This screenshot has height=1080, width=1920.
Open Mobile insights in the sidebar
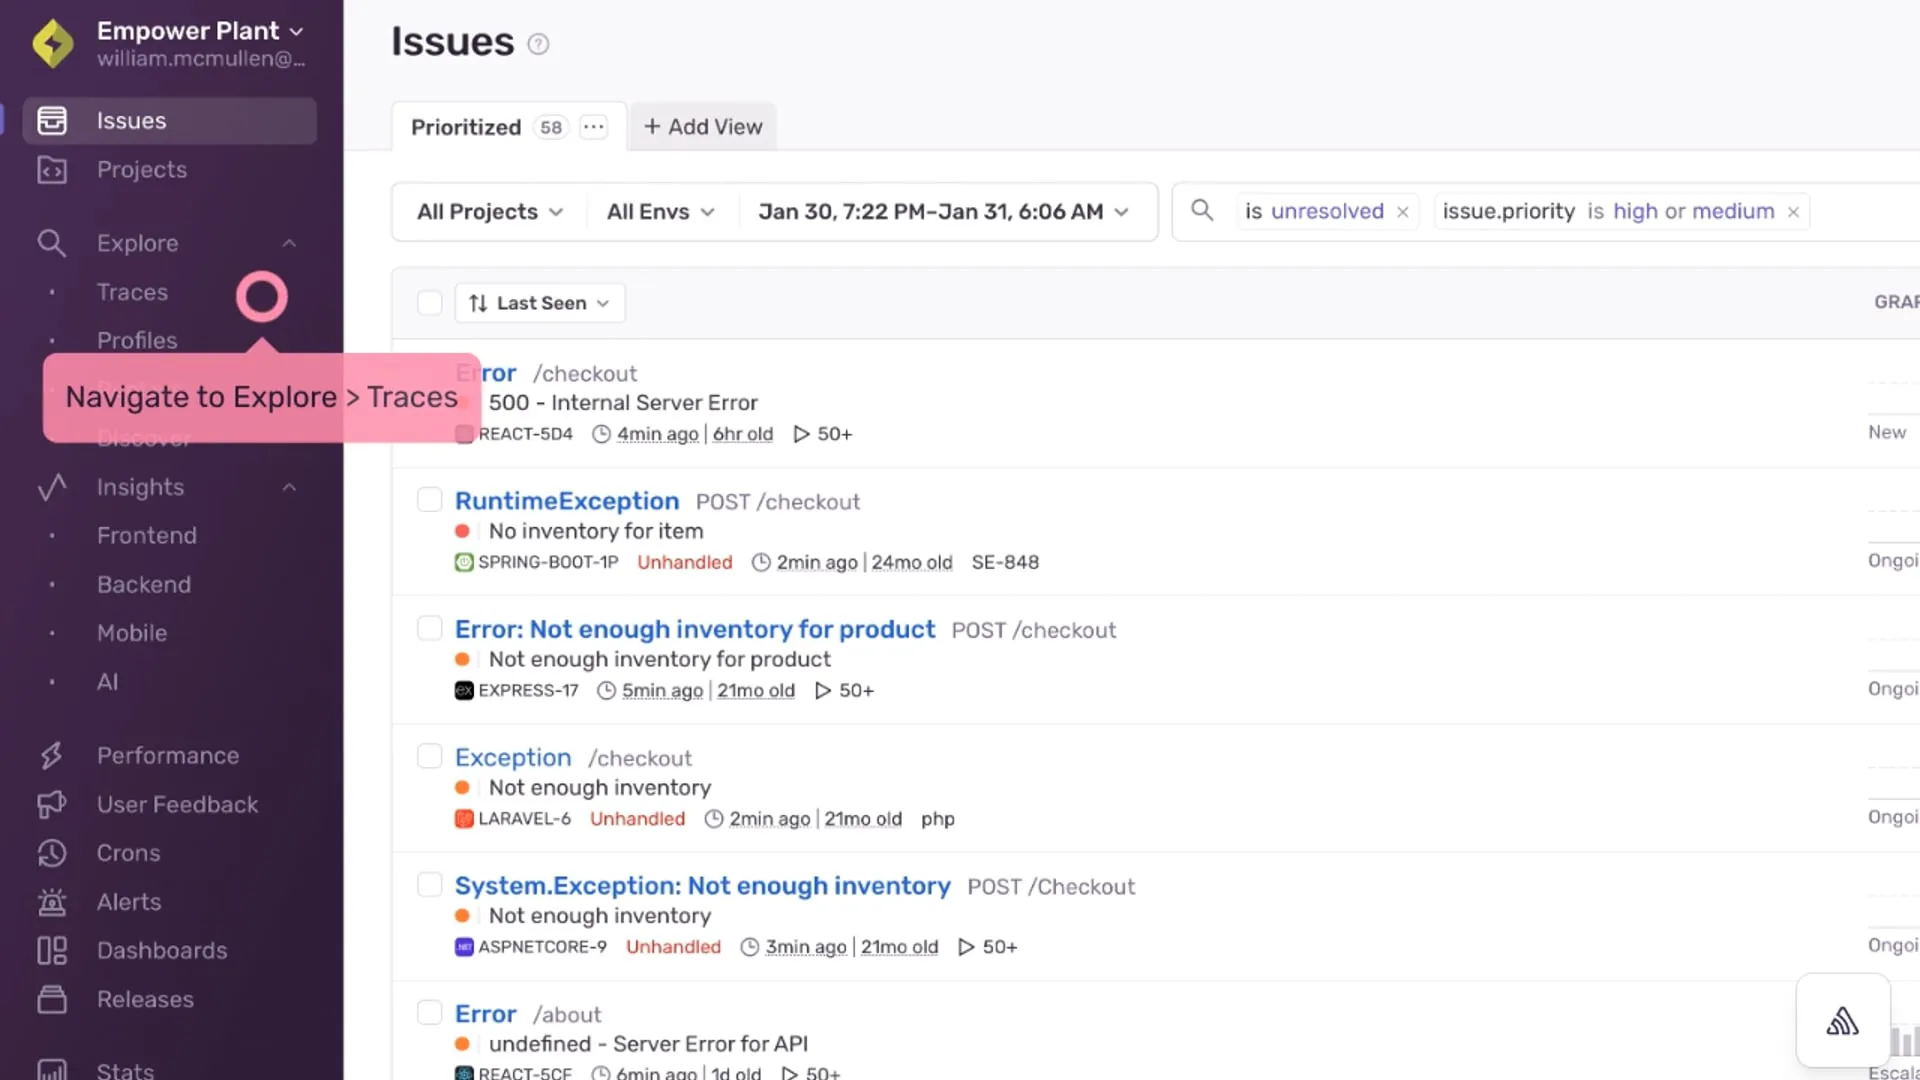coord(132,633)
